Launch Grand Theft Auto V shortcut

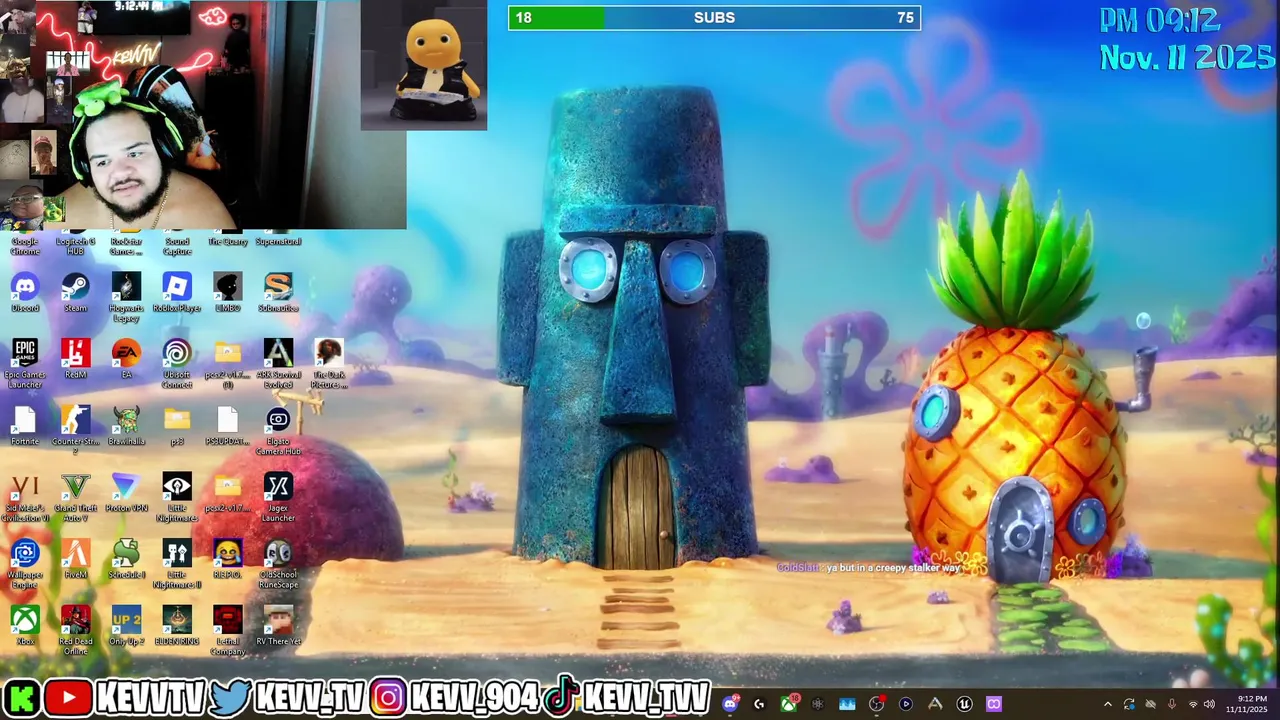pyautogui.click(x=76, y=497)
